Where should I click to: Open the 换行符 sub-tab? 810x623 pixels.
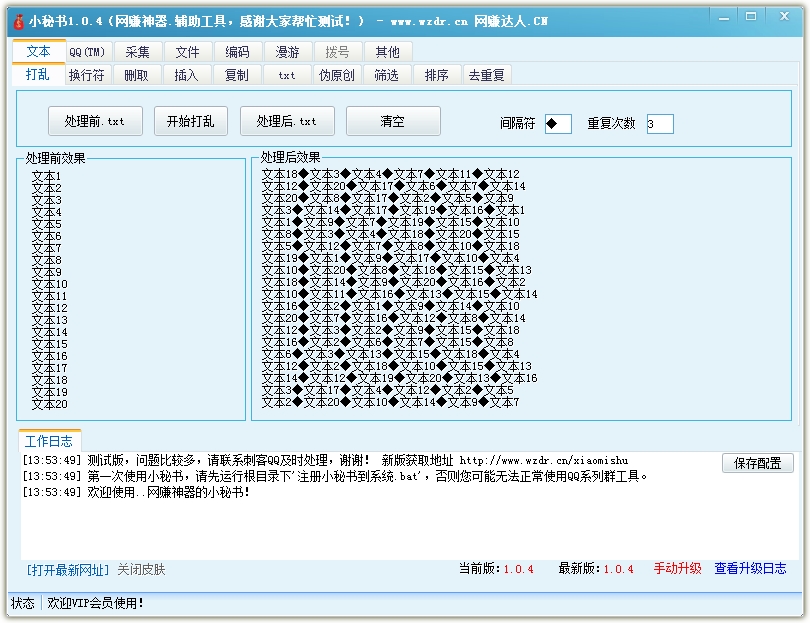click(x=86, y=75)
